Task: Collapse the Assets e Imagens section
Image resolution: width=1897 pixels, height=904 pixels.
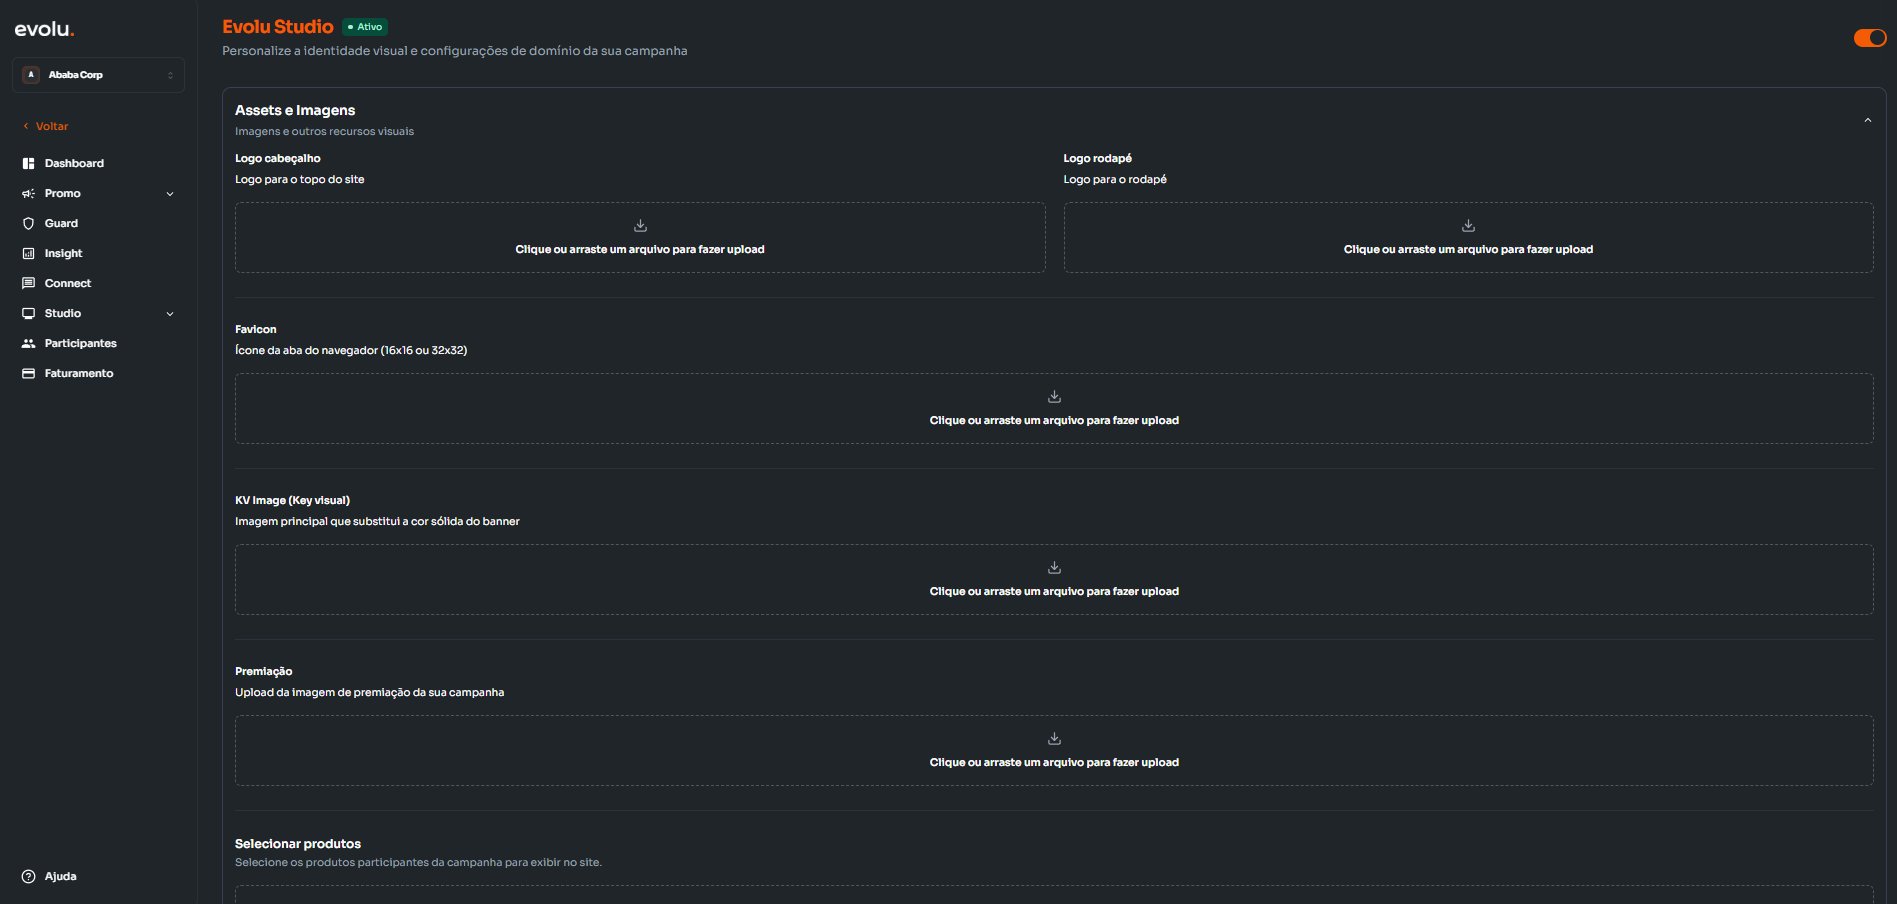Action: point(1867,120)
